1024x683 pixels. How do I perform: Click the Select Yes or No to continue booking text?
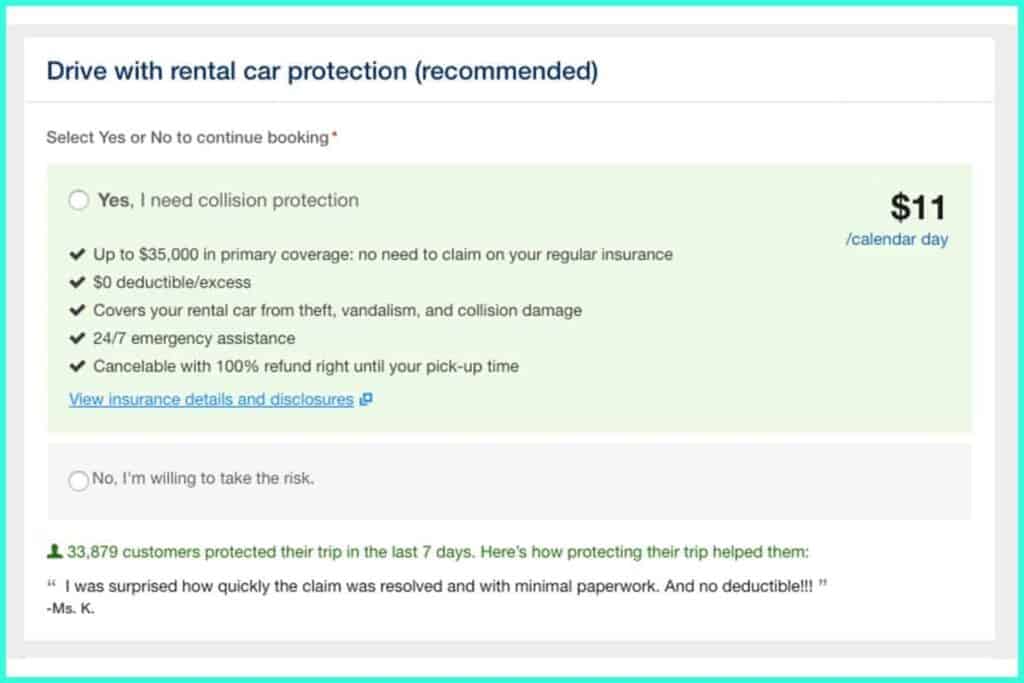pos(187,138)
